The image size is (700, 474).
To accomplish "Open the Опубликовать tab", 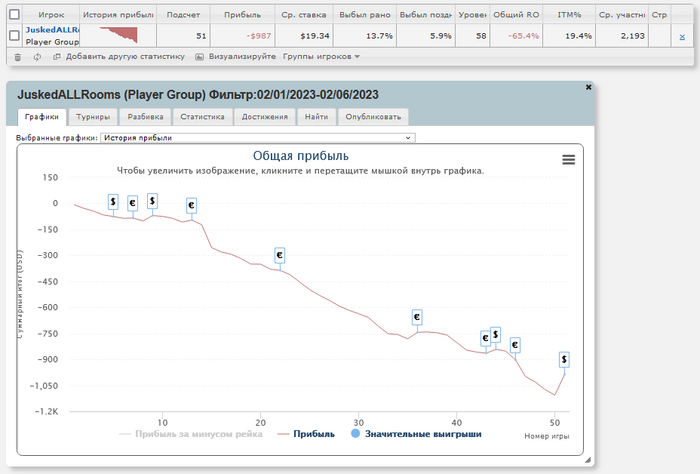I will pyautogui.click(x=373, y=117).
